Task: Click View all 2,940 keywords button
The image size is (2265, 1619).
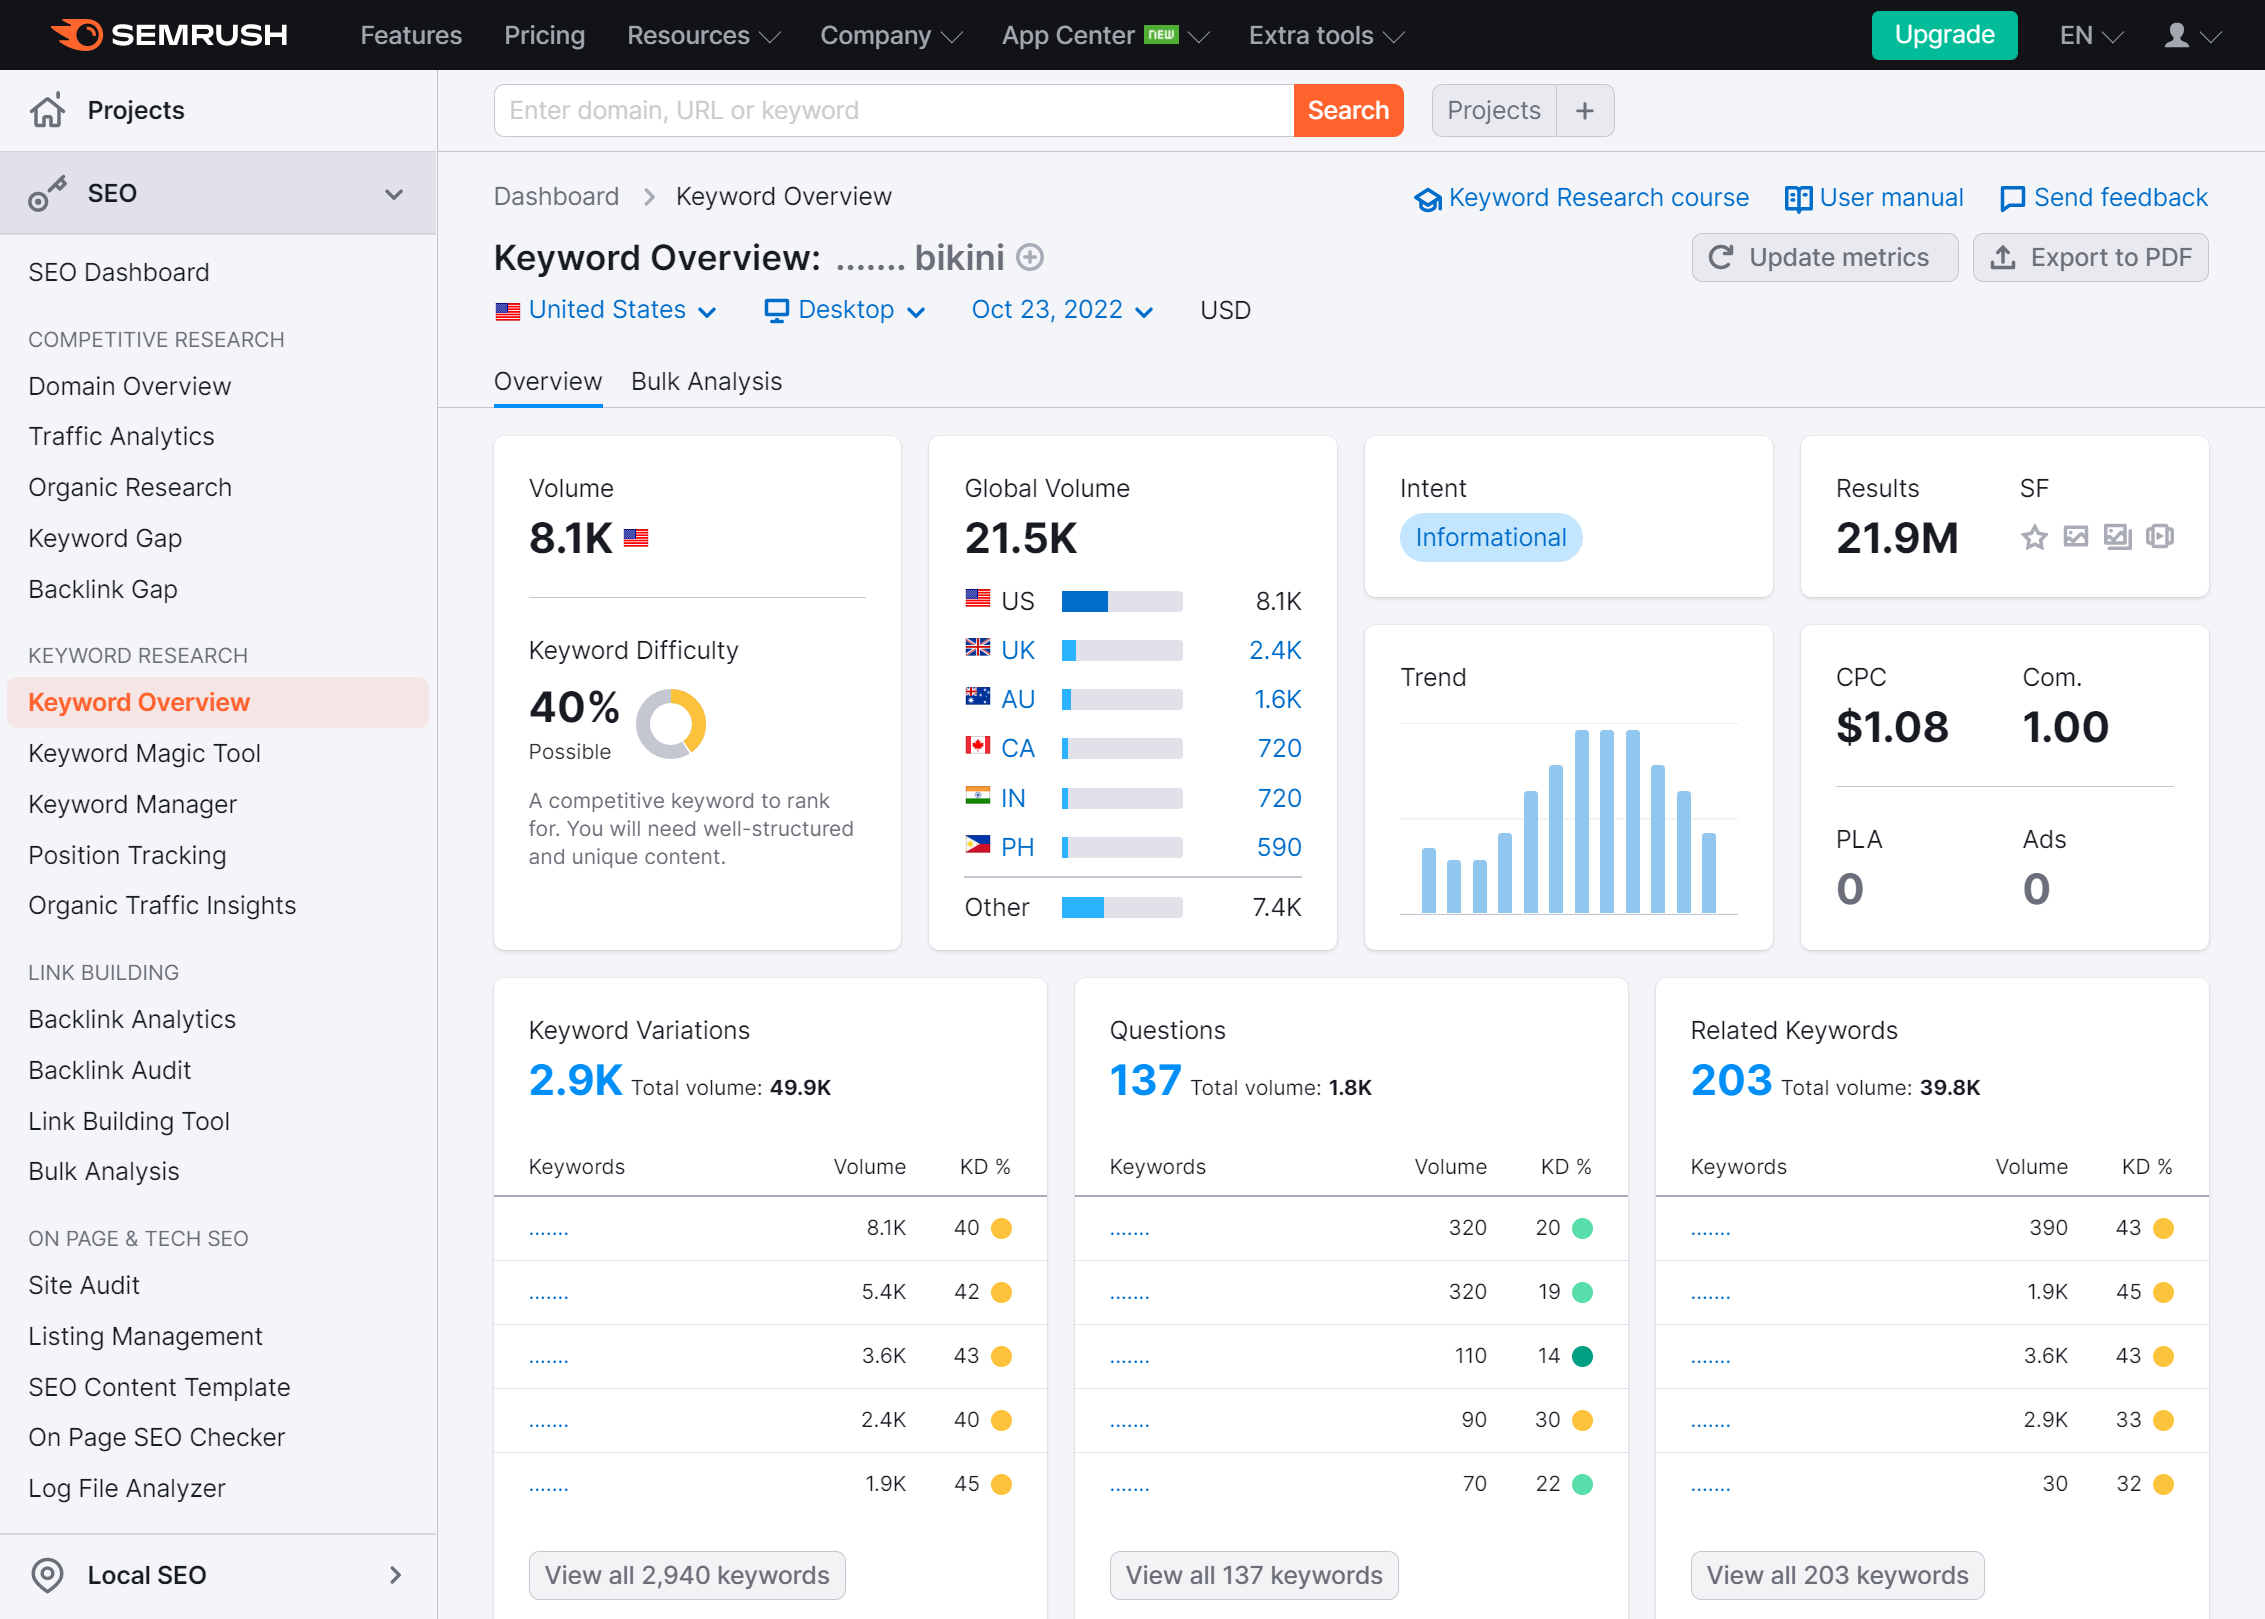Action: 687,1575
